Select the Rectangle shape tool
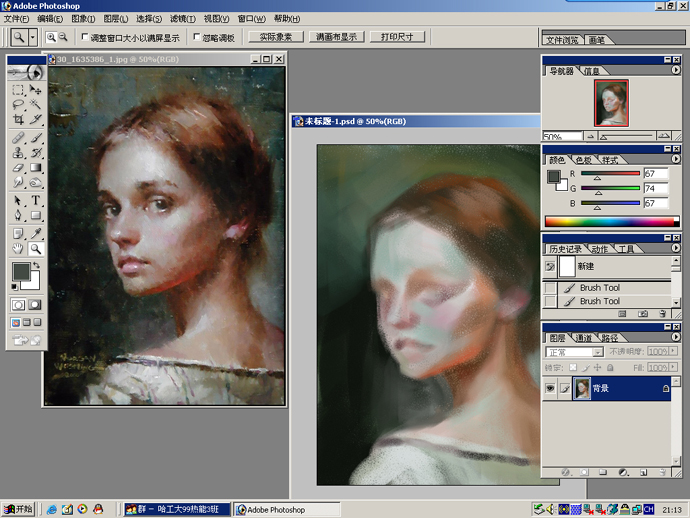The height and width of the screenshot is (518, 690). click(35, 215)
